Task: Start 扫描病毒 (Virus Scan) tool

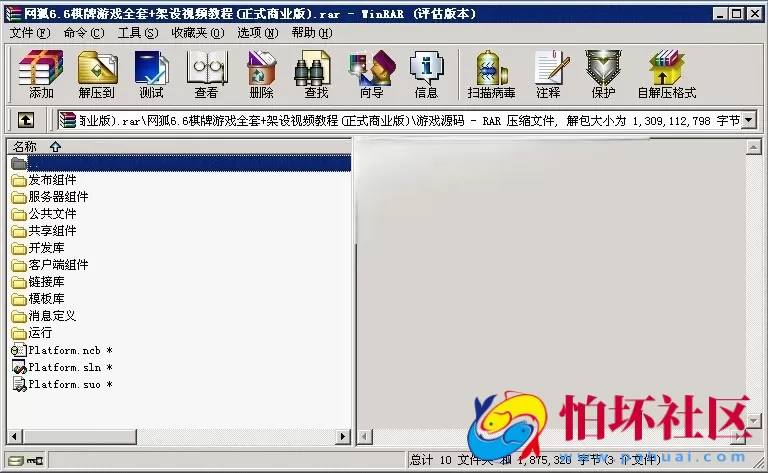Action: 491,74
